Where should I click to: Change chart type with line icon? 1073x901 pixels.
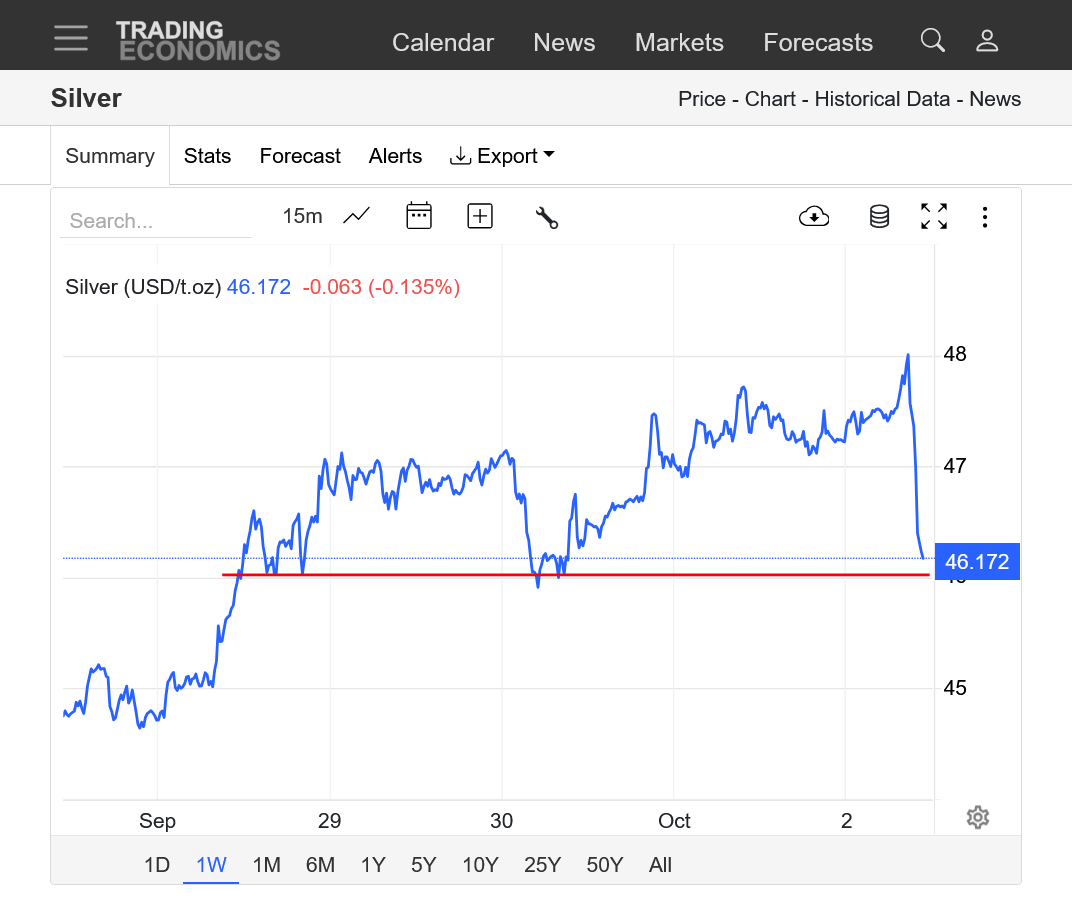357,215
